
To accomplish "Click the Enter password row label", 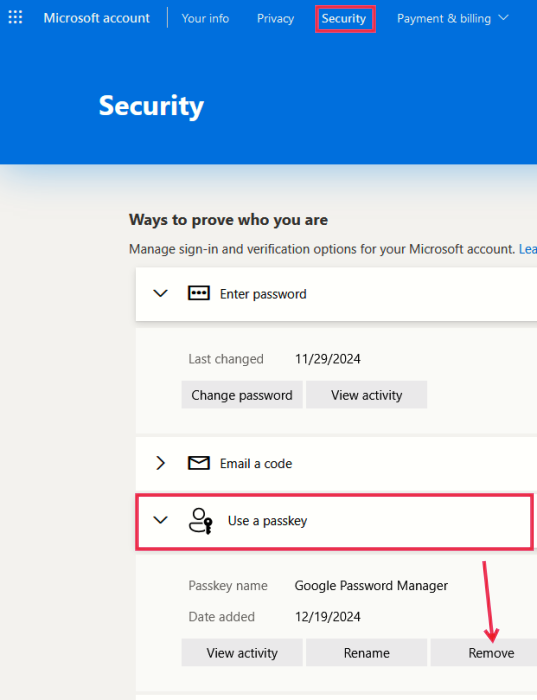I will coord(263,294).
